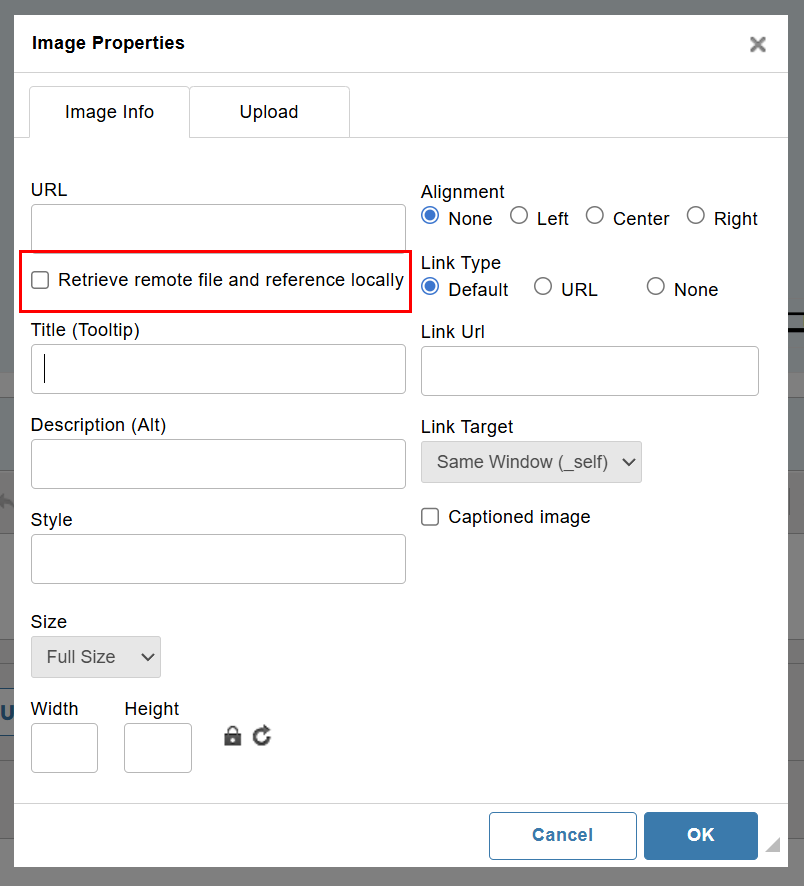This screenshot has height=886, width=804.
Task: Click the Cancel button
Action: point(563,836)
